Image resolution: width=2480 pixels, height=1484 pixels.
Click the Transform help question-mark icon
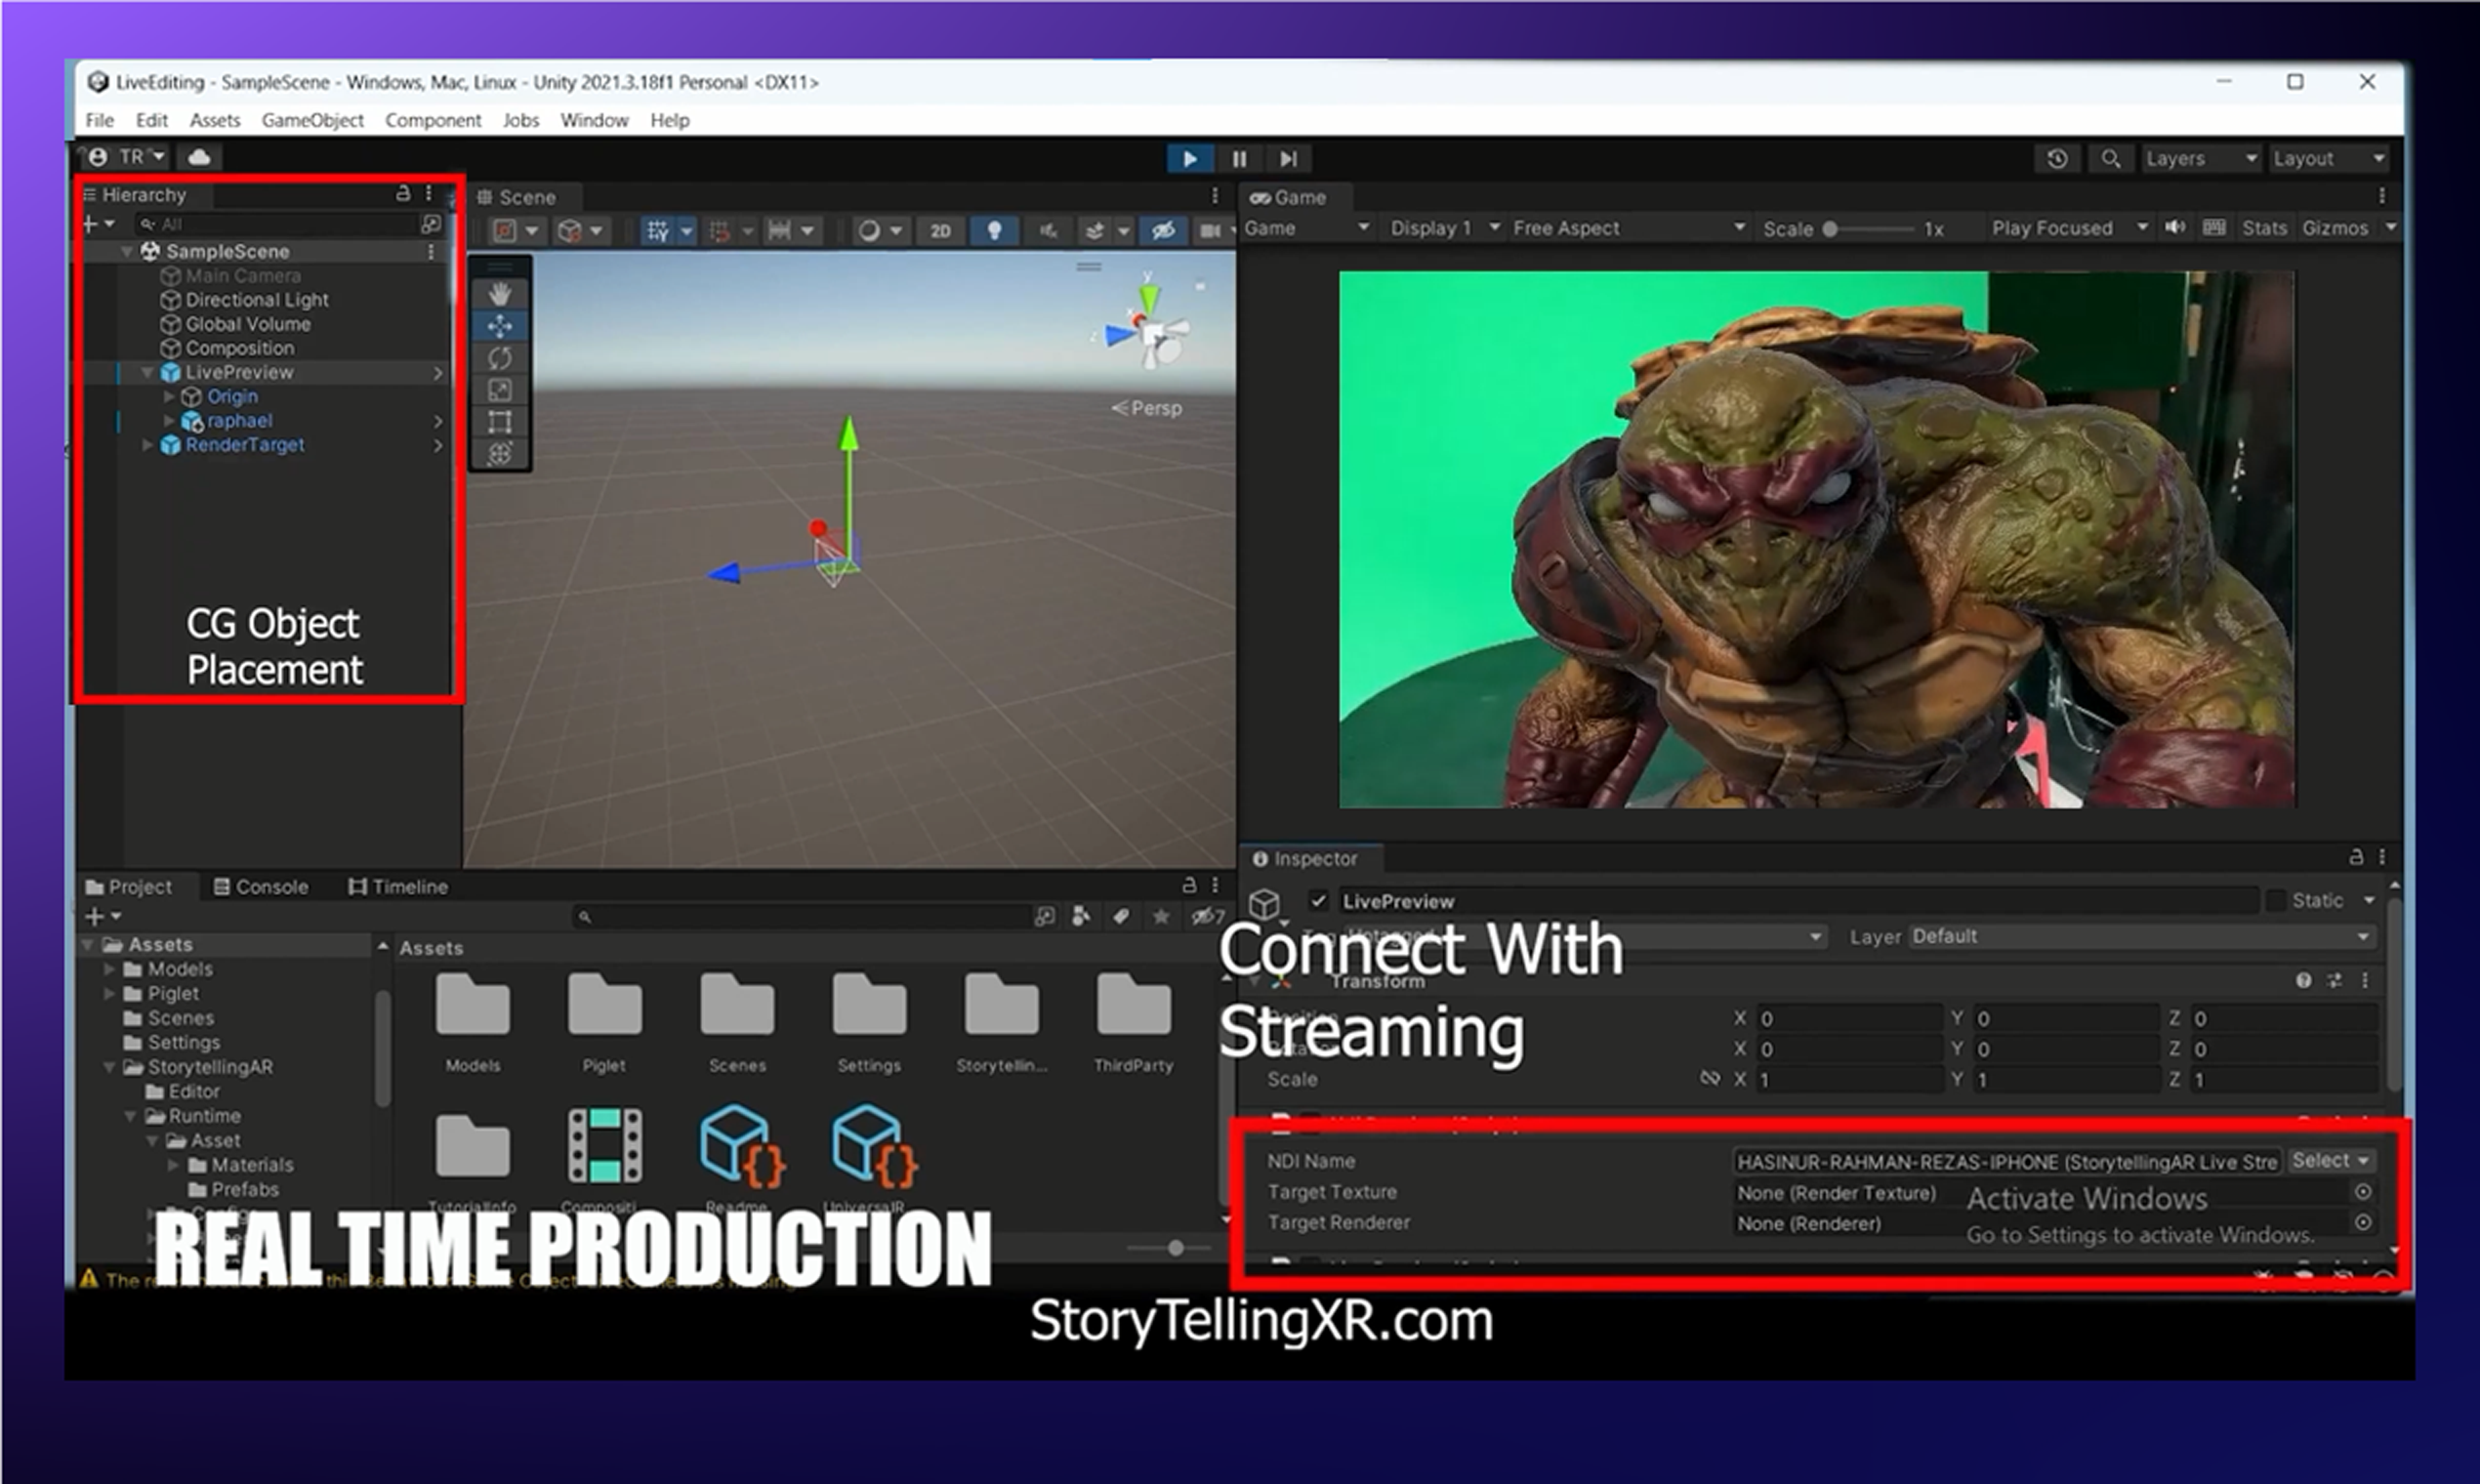(x=2304, y=980)
